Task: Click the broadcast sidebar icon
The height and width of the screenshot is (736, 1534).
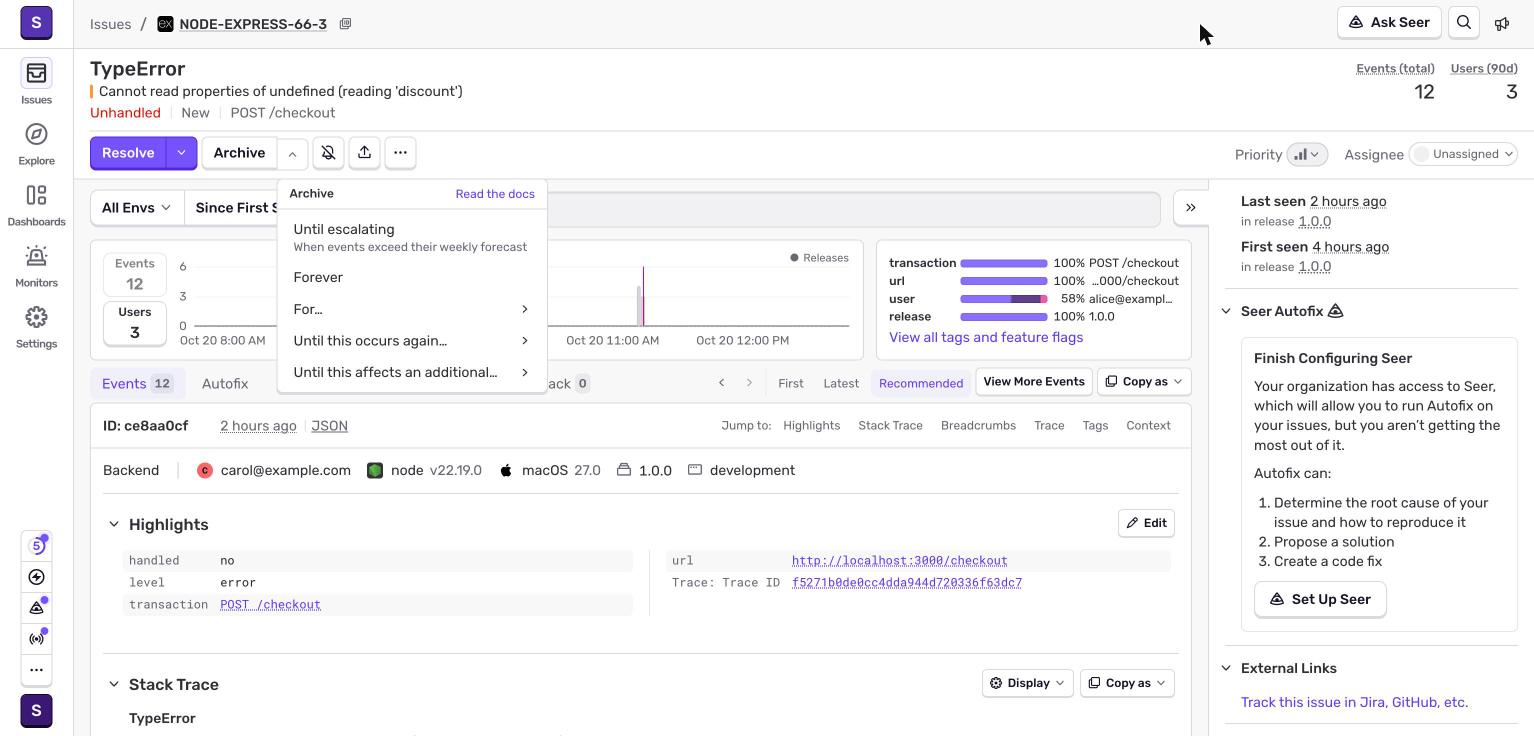Action: (36, 638)
